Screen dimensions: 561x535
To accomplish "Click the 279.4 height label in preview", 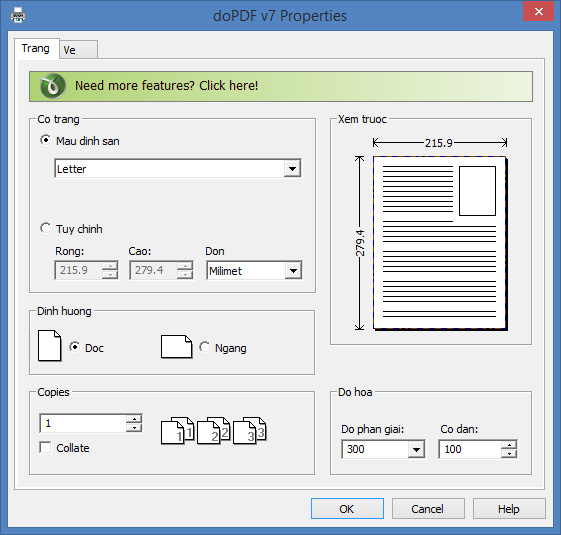I will click(x=360, y=243).
